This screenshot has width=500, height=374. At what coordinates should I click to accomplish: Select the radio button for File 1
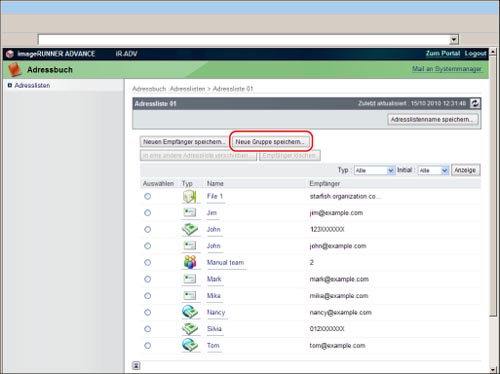coord(147,196)
